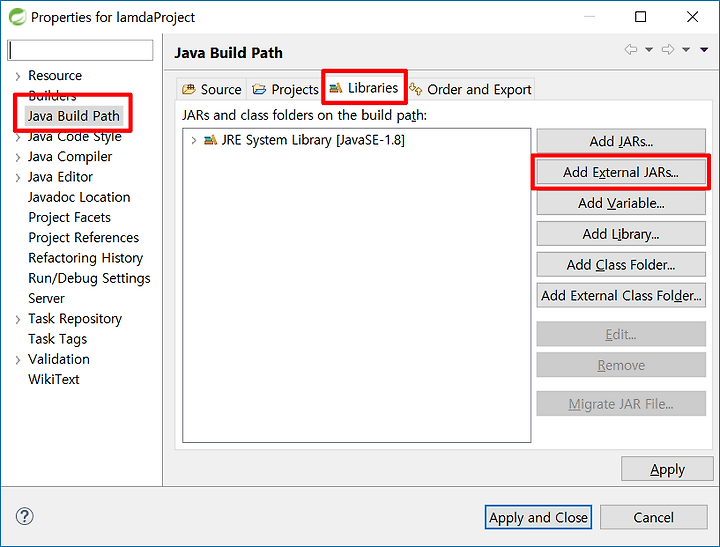Select Java Editor entry
Image resolution: width=720 pixels, height=547 pixels.
pyautogui.click(x=60, y=177)
